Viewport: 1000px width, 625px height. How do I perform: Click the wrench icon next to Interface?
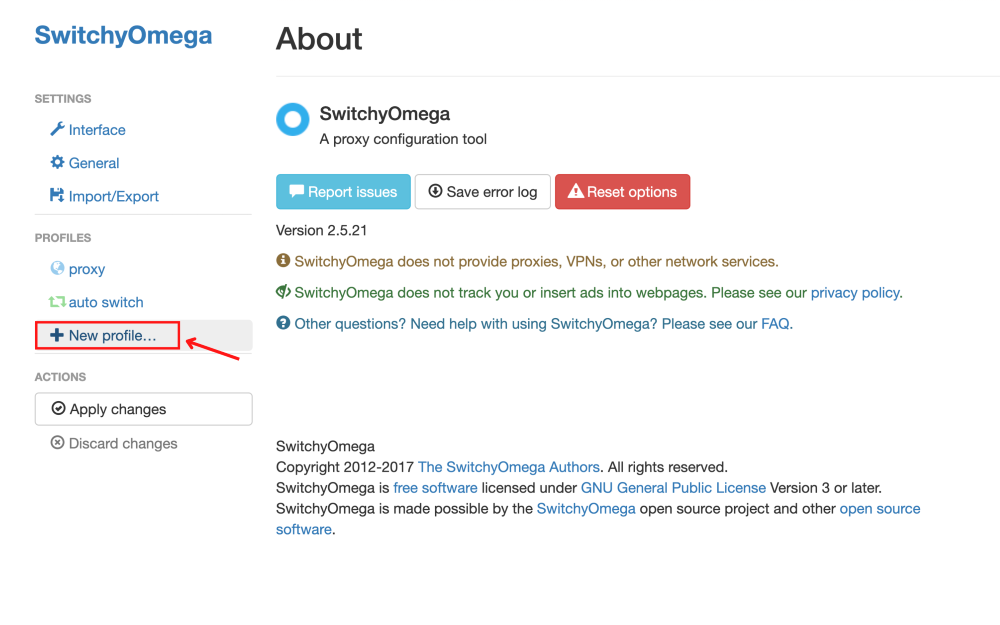(x=60, y=129)
